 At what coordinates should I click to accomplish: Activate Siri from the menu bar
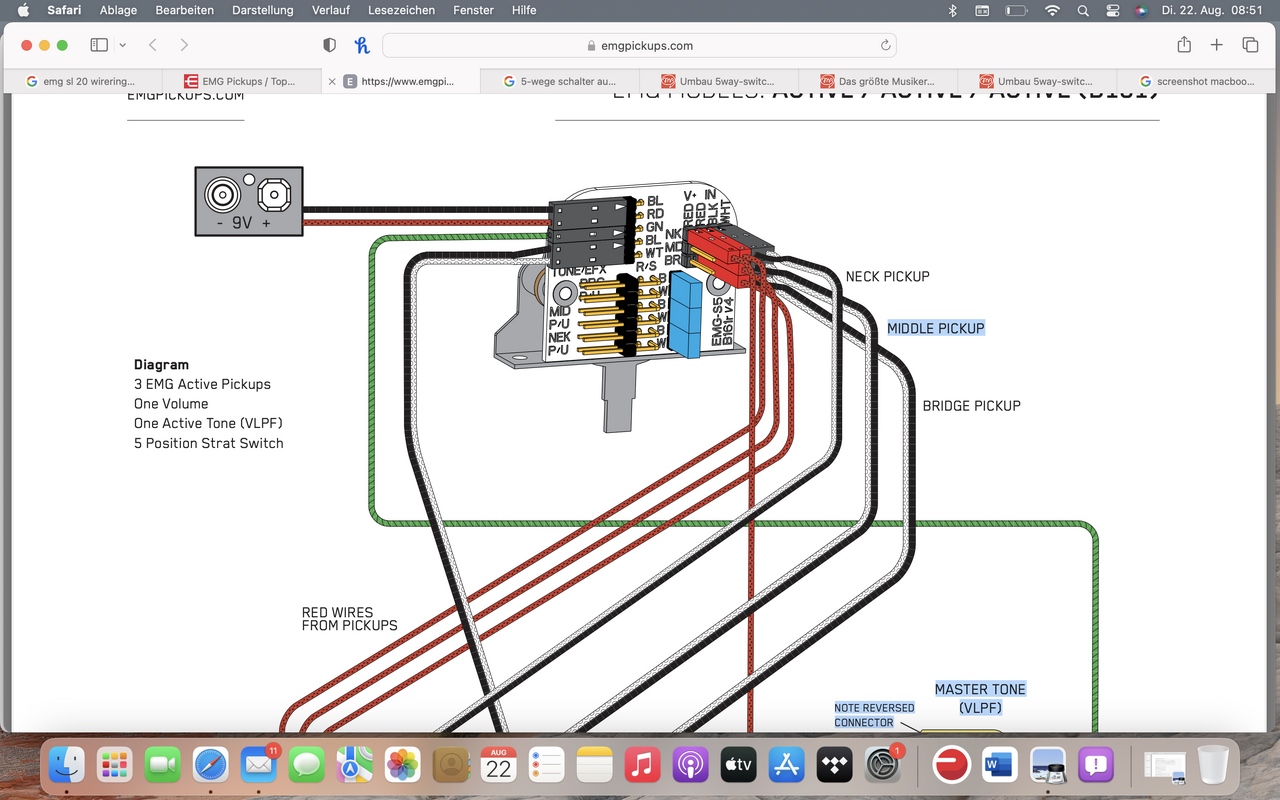[1141, 10]
